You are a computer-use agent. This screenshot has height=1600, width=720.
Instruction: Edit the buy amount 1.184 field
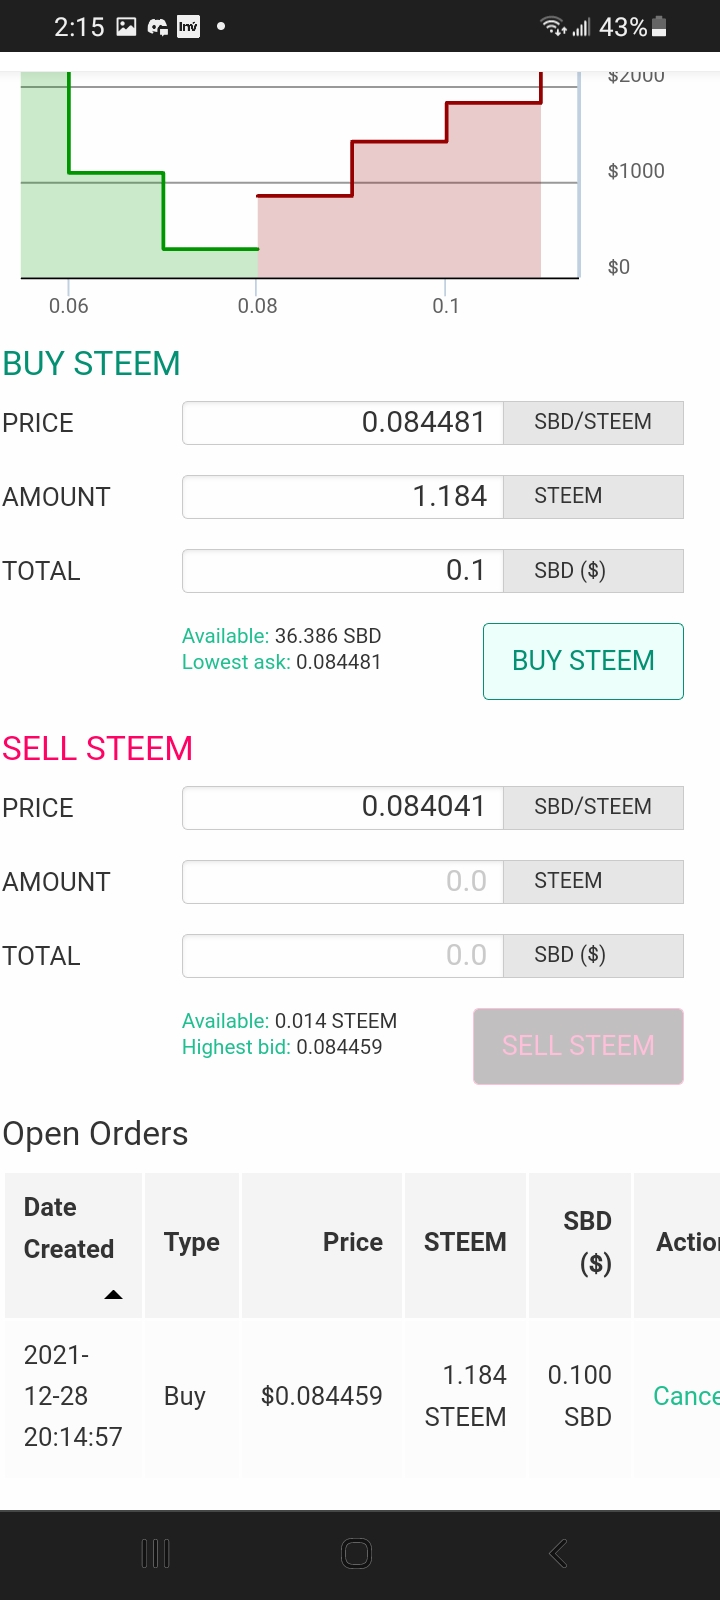tap(343, 497)
